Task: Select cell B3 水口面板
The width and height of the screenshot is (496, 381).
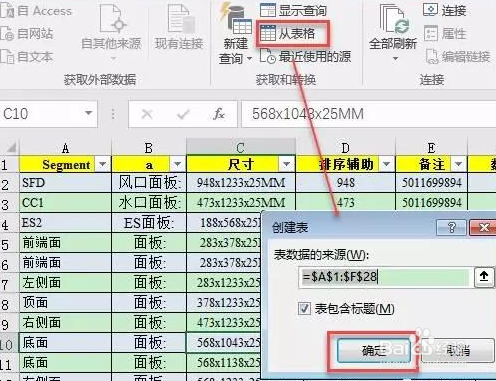Action: click(149, 203)
